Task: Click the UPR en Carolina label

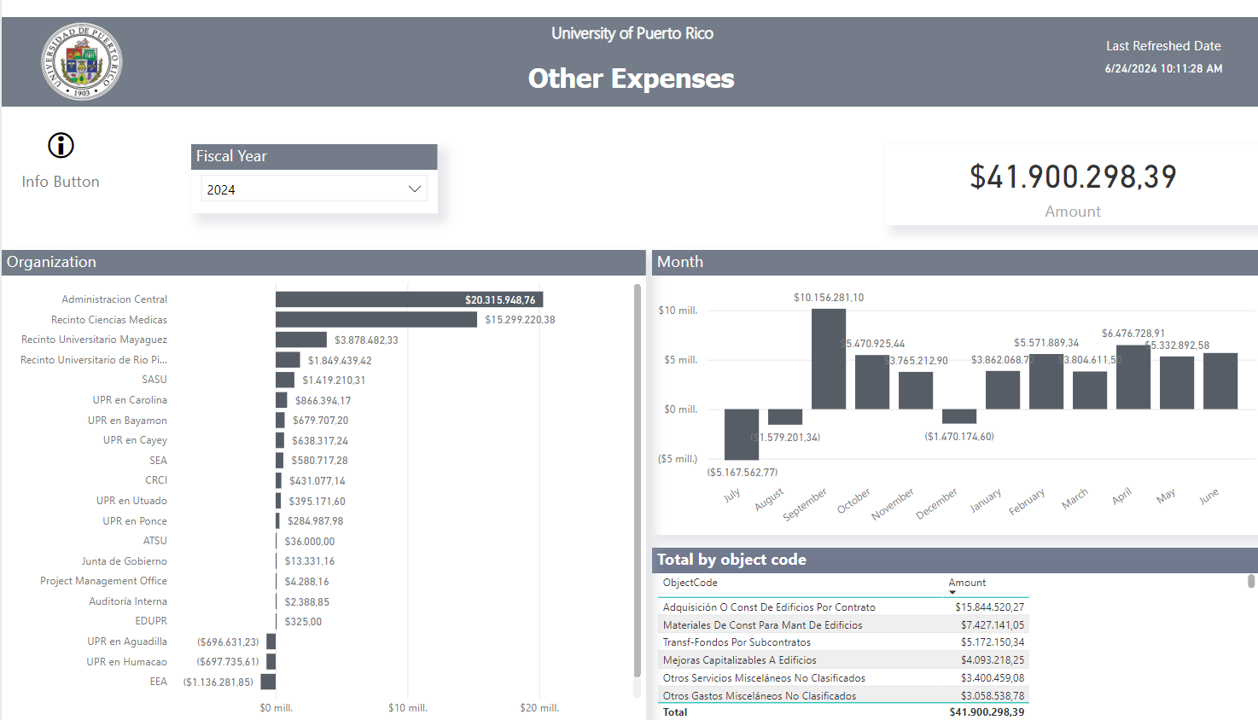Action: pos(129,400)
